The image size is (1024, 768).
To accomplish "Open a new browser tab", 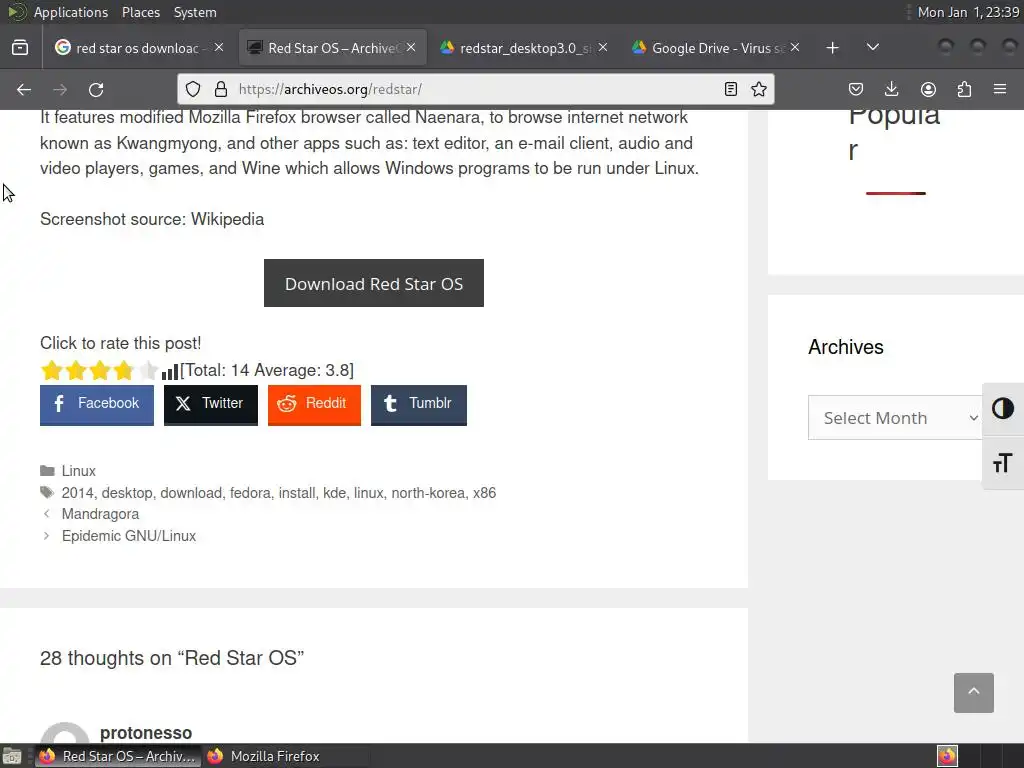I will click(832, 48).
